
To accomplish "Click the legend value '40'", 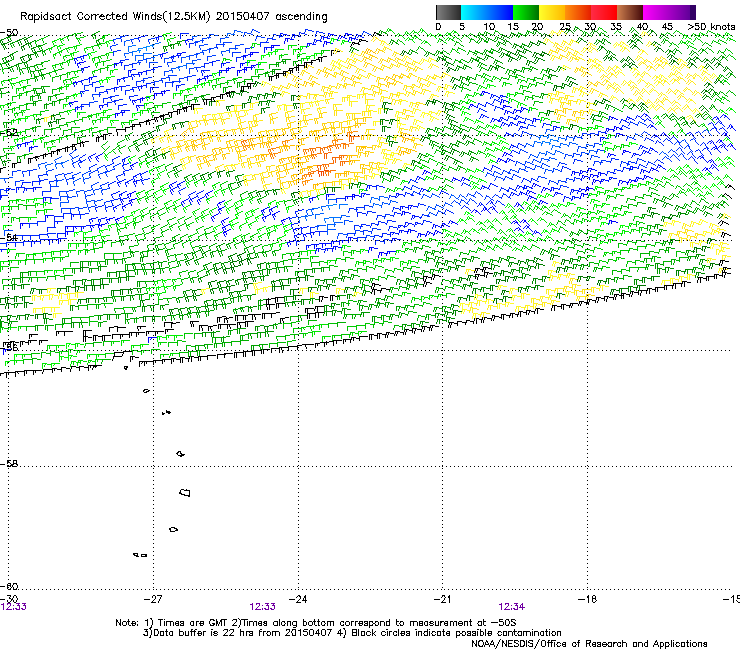I will pyautogui.click(x=642, y=27).
